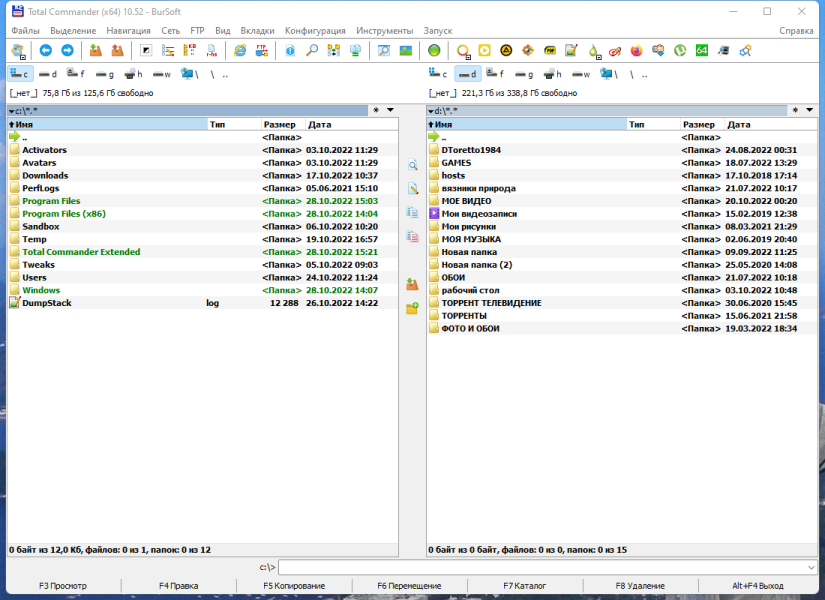Open the synchronize directories toolbar icon

(x=334, y=51)
